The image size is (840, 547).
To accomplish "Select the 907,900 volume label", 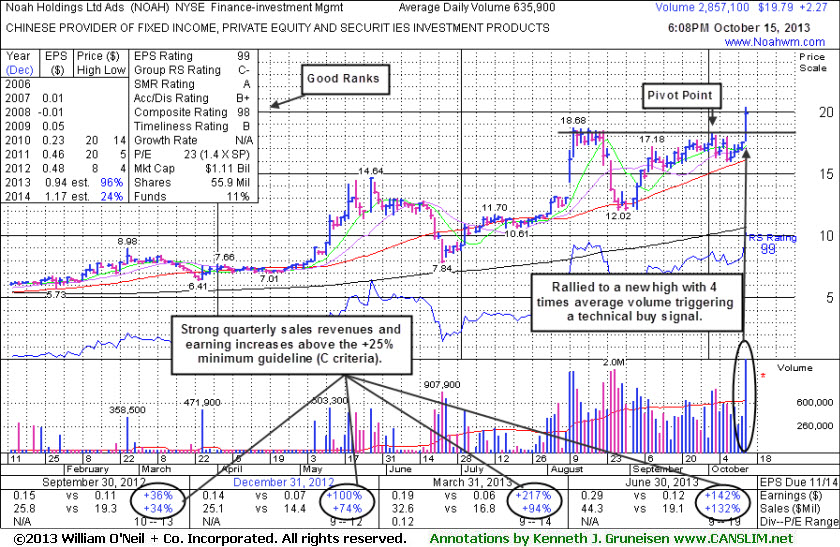I will (442, 385).
